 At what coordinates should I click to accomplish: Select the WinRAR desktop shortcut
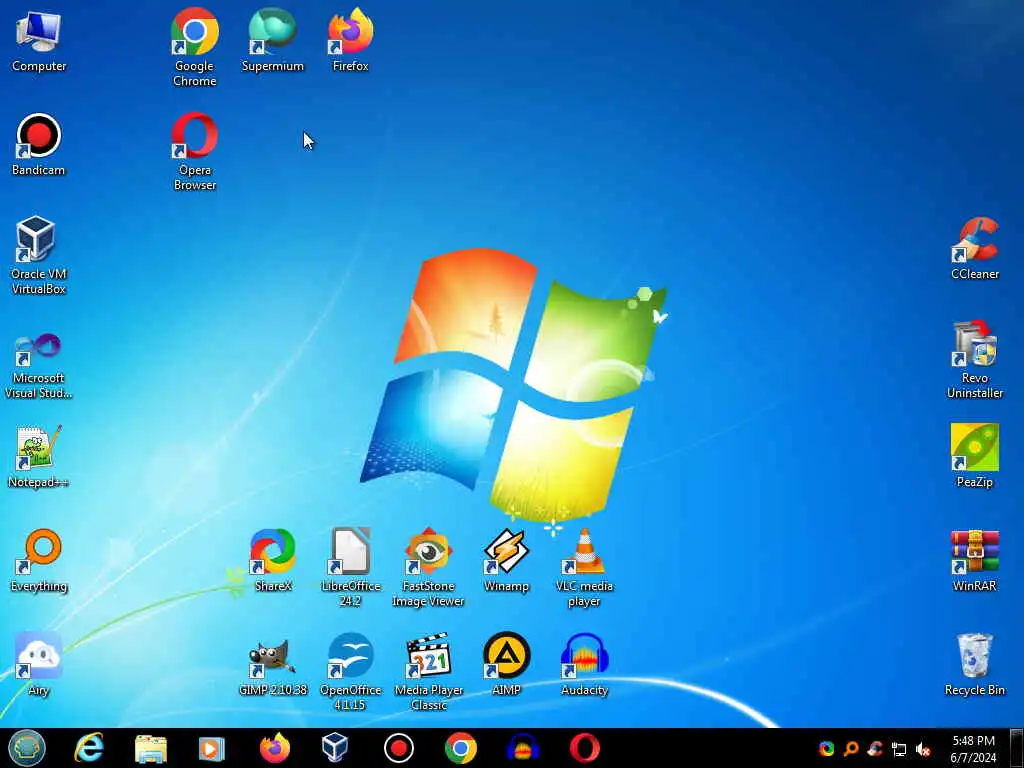coord(974,560)
